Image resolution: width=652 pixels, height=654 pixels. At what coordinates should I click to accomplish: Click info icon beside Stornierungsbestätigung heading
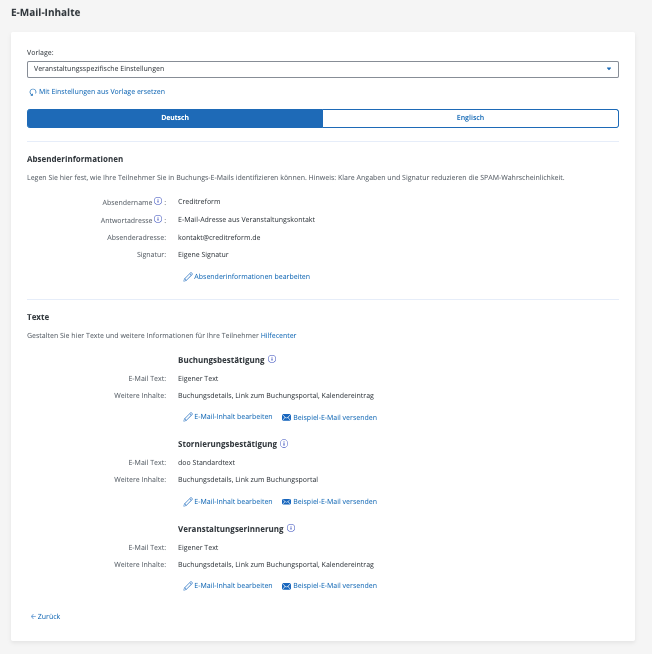tap(284, 443)
